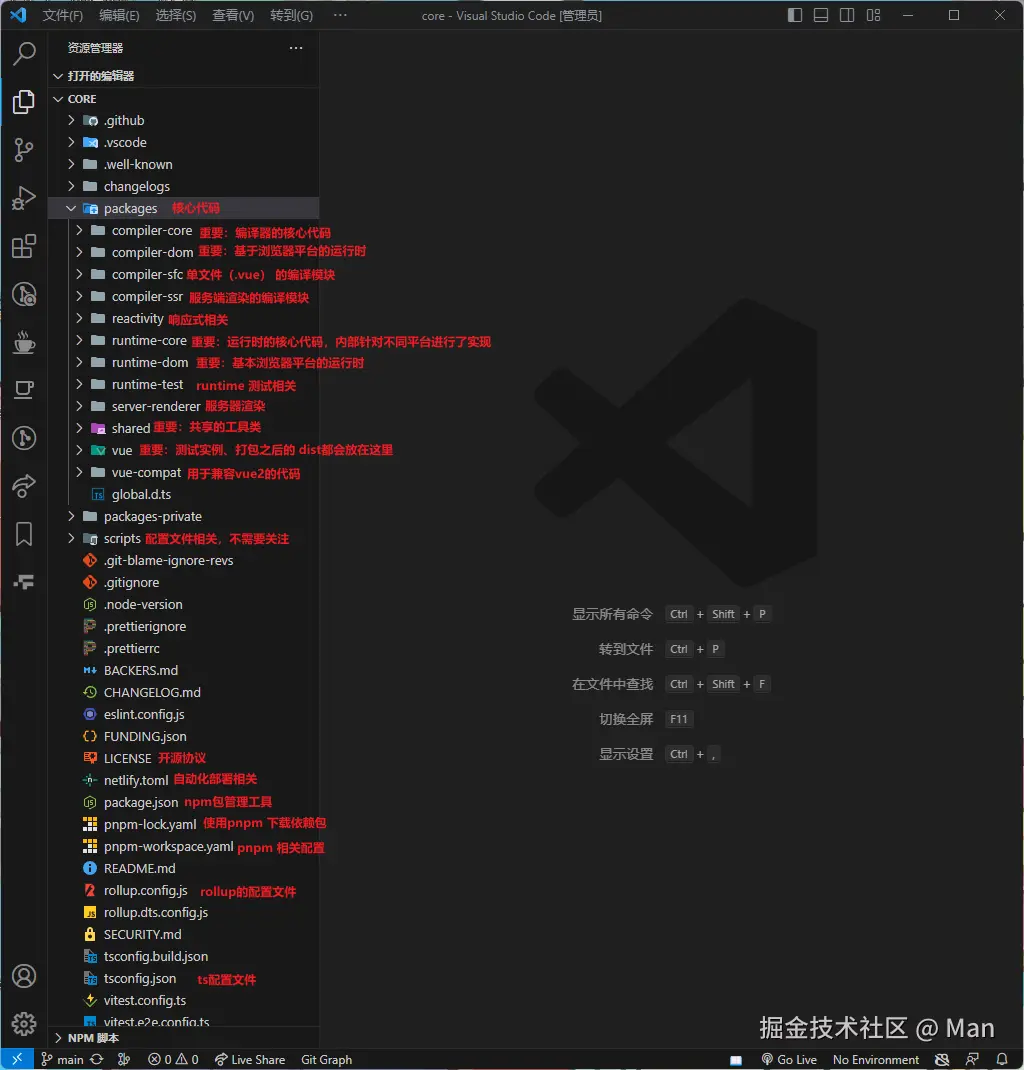Viewport: 1024px width, 1070px height.
Task: Open the Search view in activity bar
Action: pyautogui.click(x=25, y=53)
